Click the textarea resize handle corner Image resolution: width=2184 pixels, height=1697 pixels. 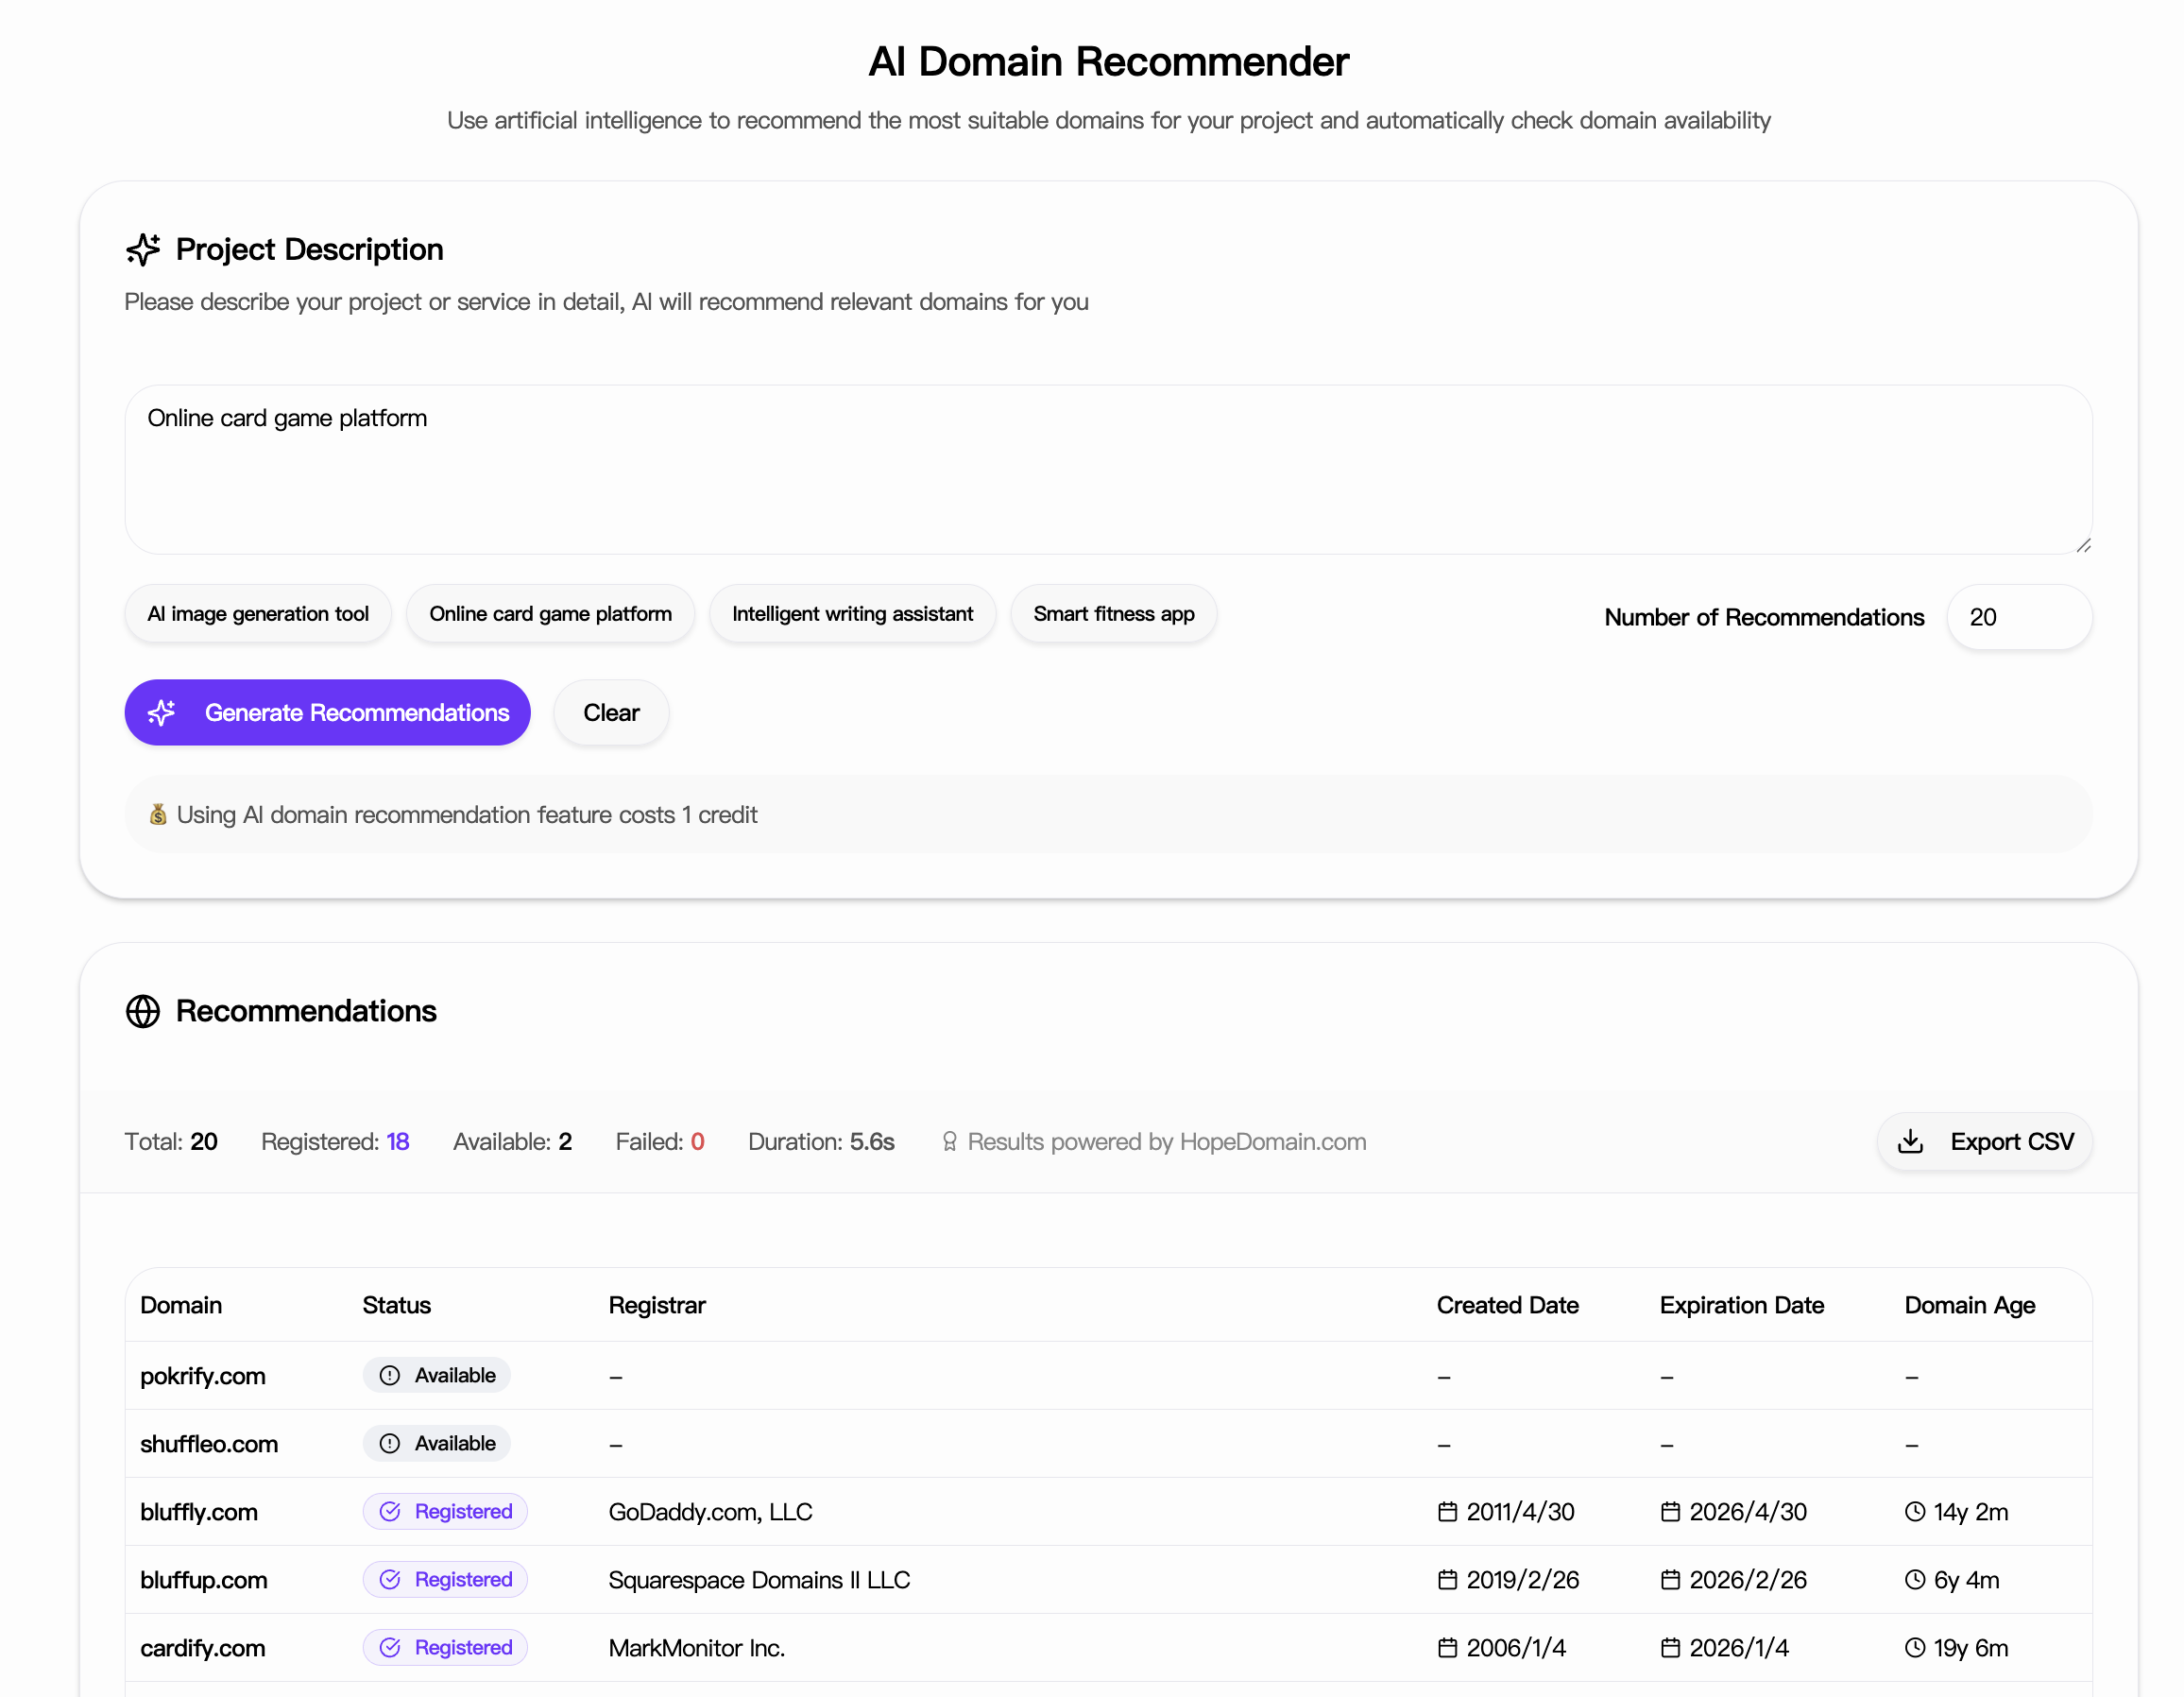coord(2083,545)
